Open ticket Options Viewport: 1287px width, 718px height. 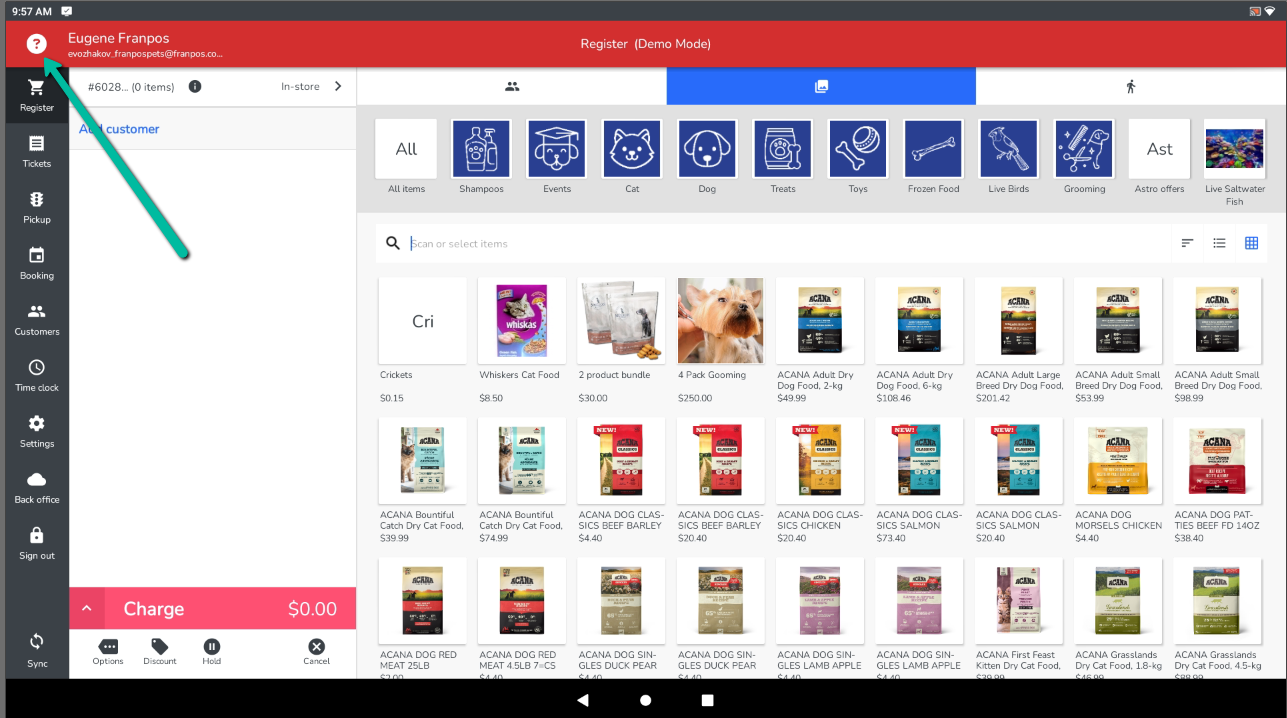[108, 652]
